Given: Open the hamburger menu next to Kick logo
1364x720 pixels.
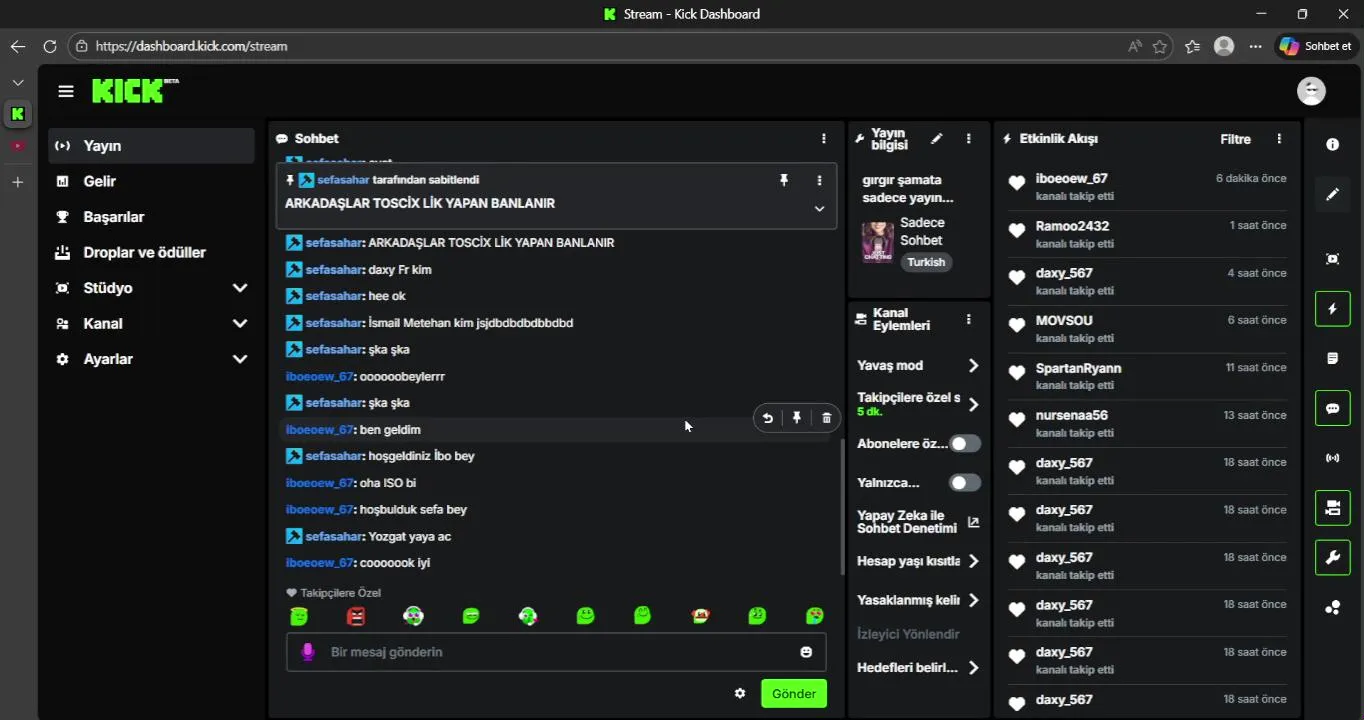Looking at the screenshot, I should click(x=66, y=91).
